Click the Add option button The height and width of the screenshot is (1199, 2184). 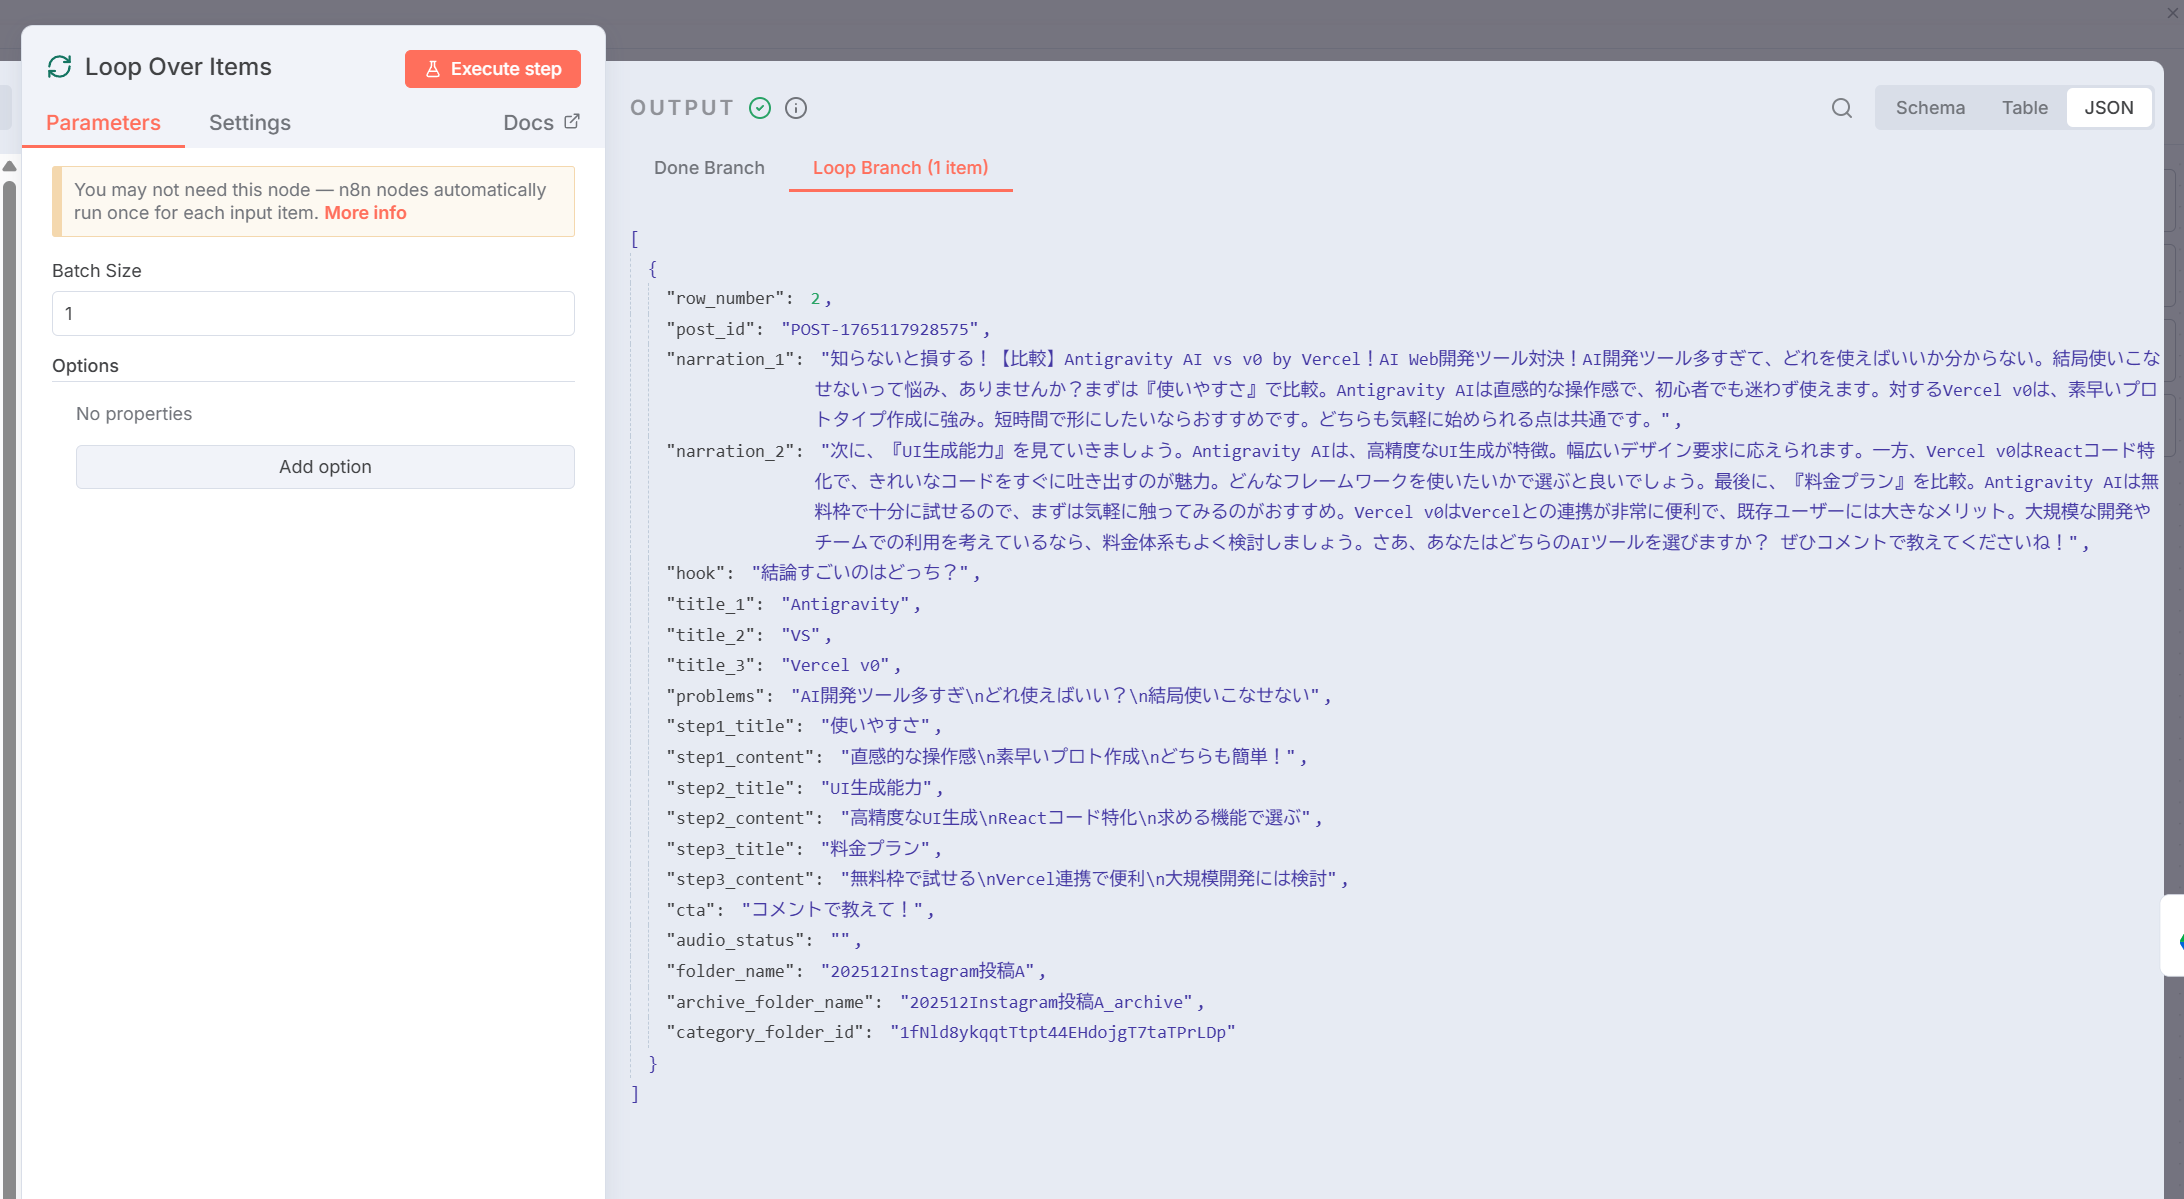pyautogui.click(x=325, y=467)
